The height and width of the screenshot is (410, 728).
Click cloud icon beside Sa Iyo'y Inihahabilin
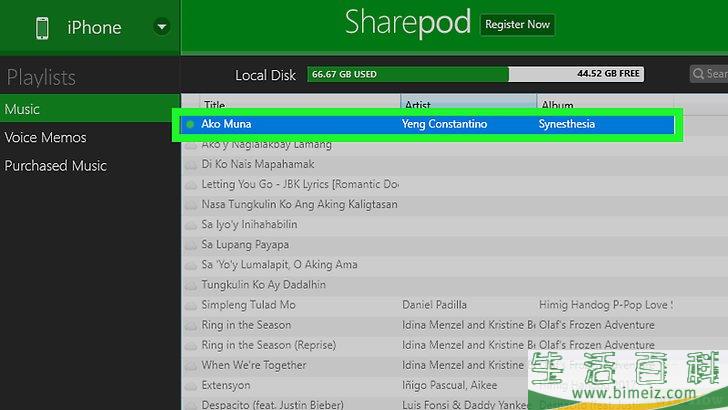[191, 225]
